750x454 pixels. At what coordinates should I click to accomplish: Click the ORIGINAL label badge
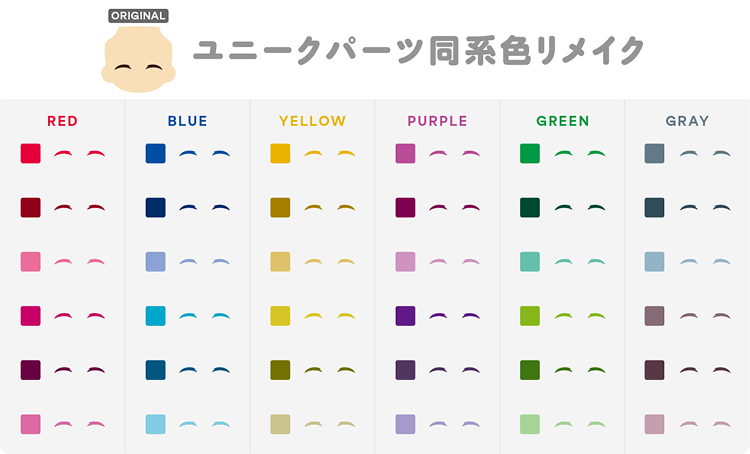(x=138, y=16)
